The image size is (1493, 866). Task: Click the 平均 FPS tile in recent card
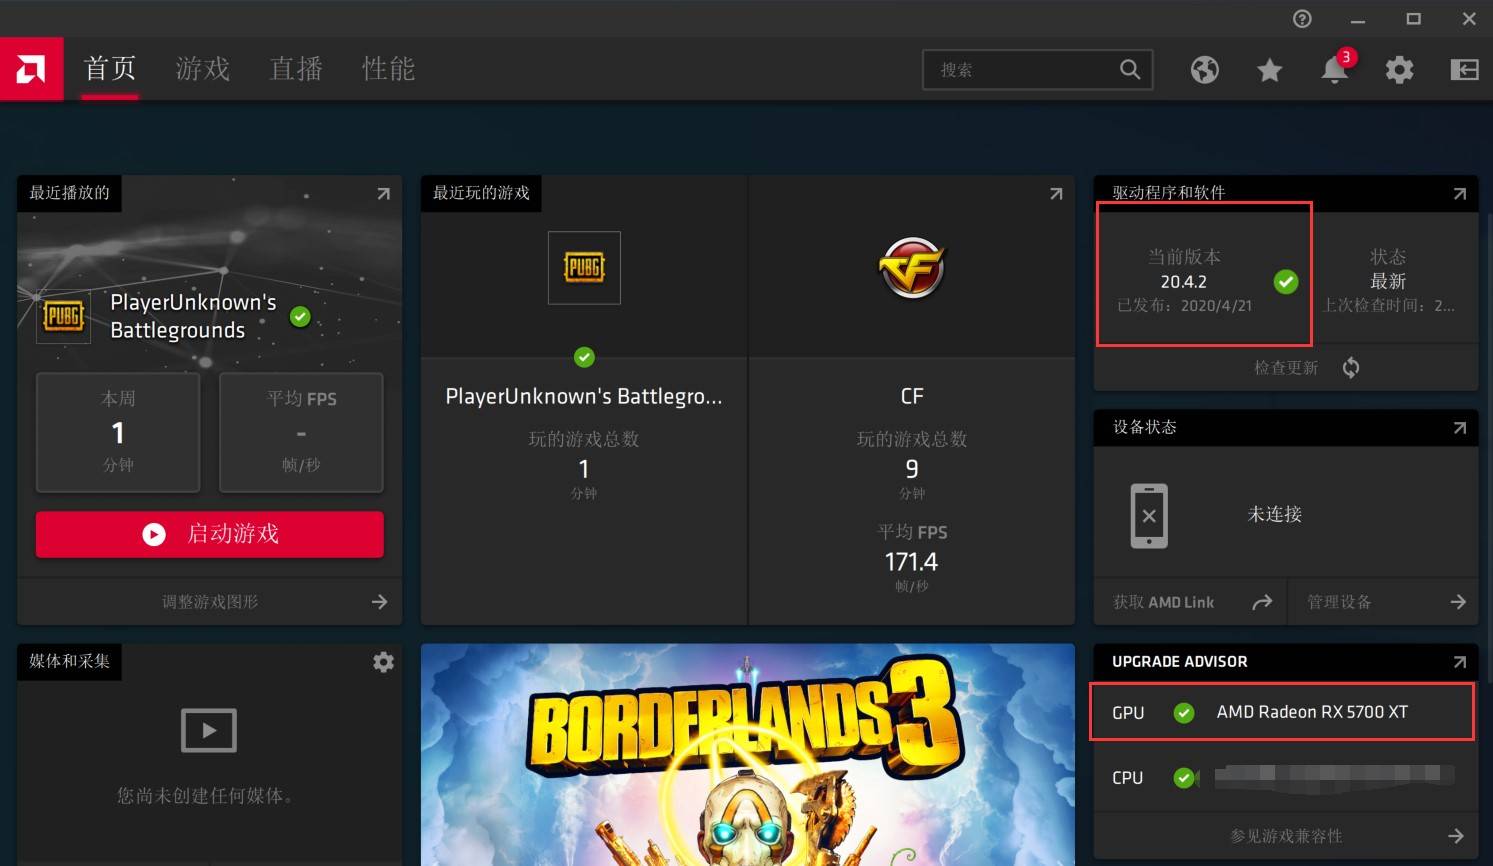[x=301, y=432]
